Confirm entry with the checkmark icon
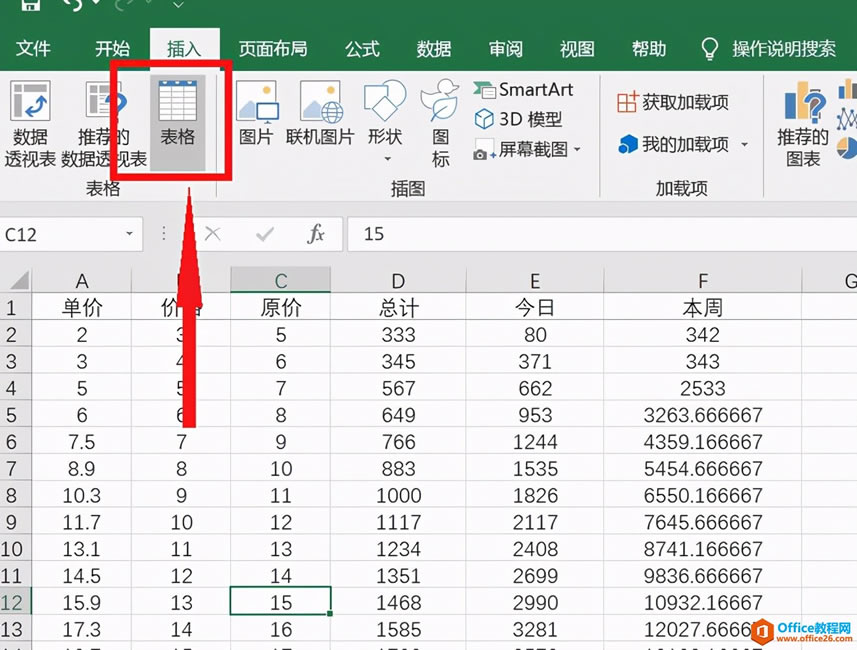The height and width of the screenshot is (650, 857). (265, 235)
